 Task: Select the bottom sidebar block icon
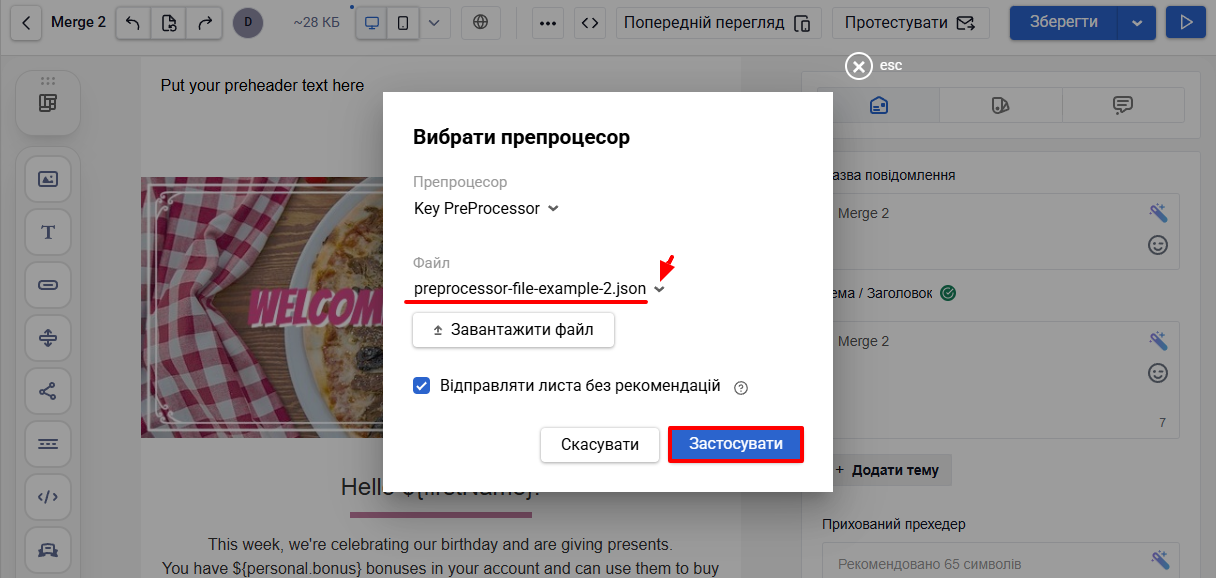pyautogui.click(x=48, y=550)
